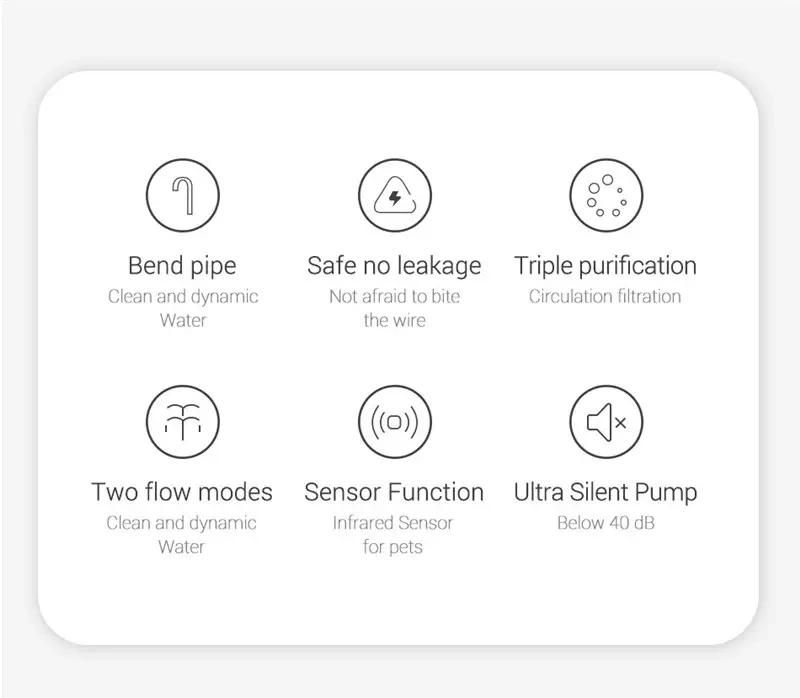Screen dimensions: 800x698
Task: Click the lightning triangle safety icon
Action: tap(394, 195)
